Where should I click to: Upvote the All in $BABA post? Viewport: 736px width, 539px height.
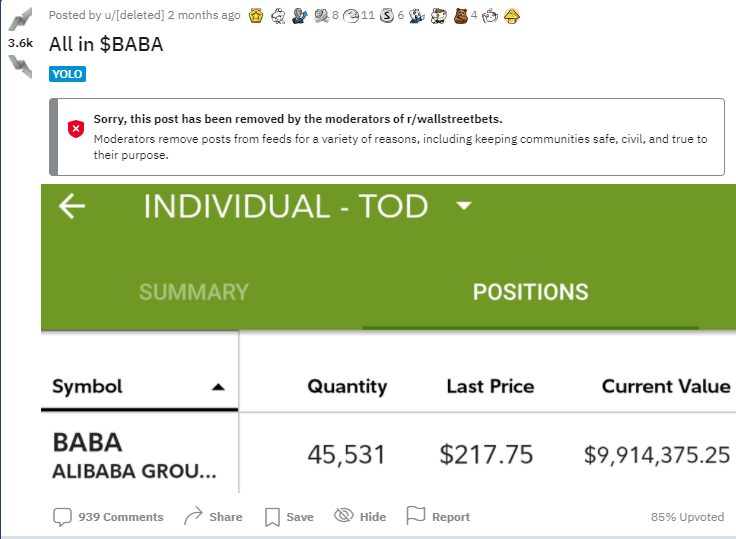19,20
